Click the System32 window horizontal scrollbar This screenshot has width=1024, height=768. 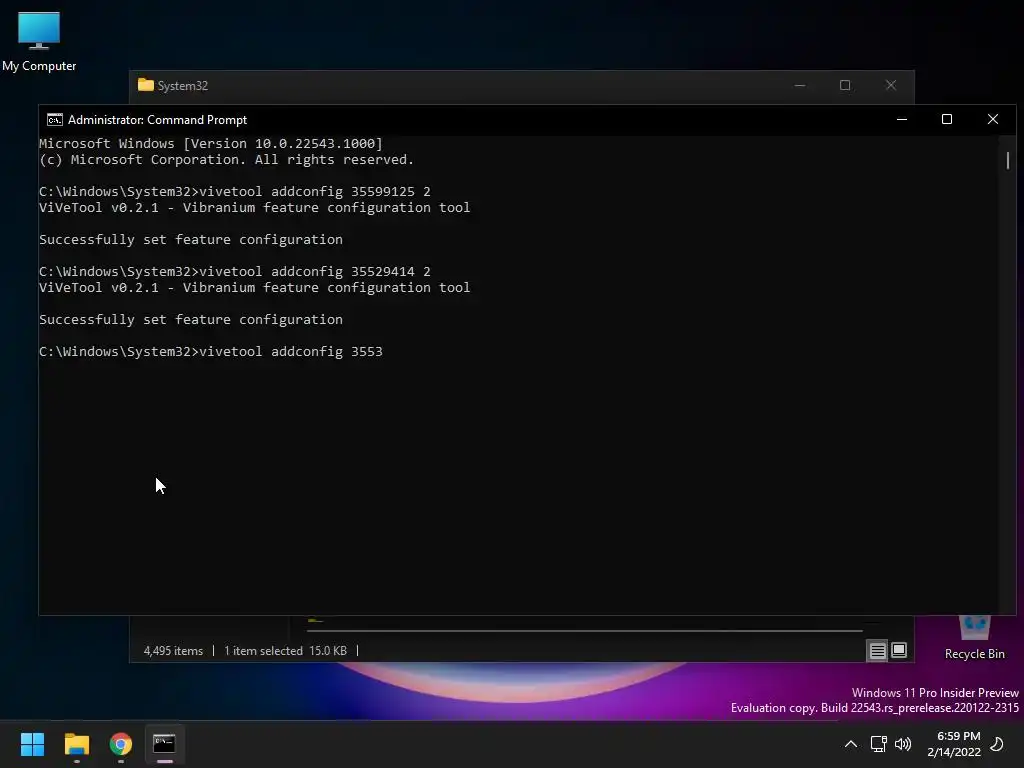coord(584,631)
